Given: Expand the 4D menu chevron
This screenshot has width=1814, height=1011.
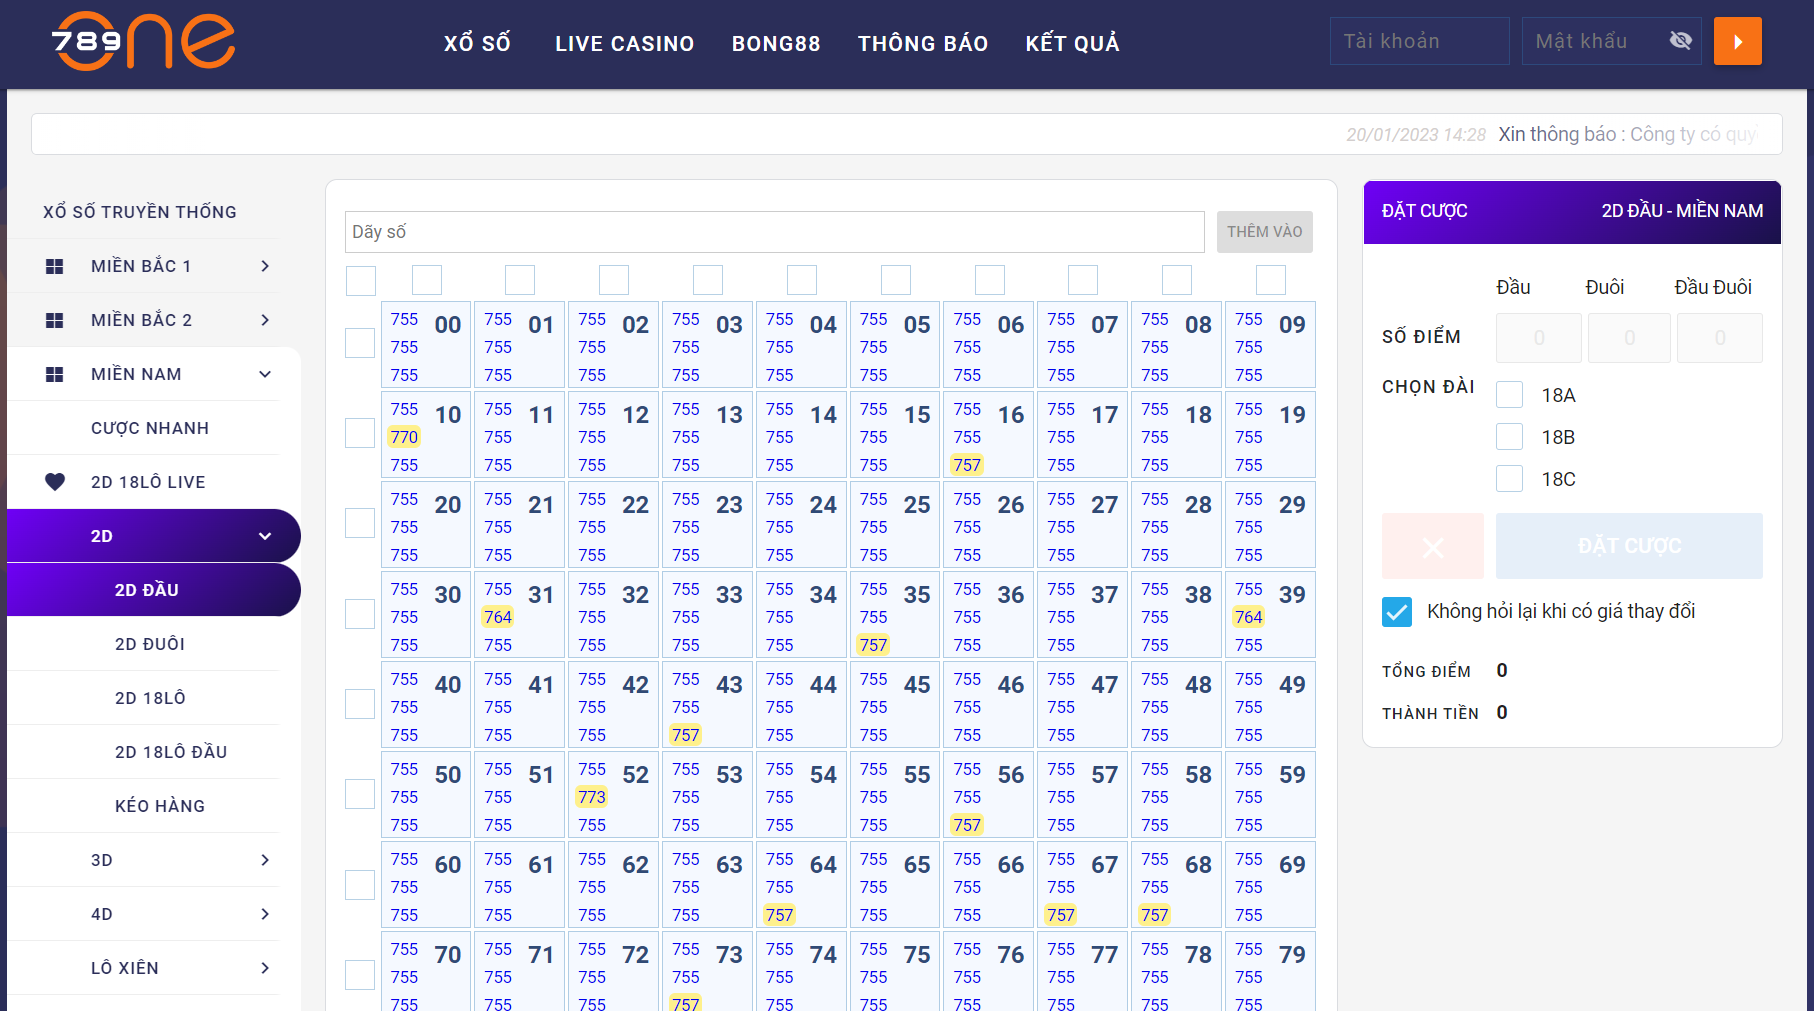Looking at the screenshot, I should pos(265,914).
